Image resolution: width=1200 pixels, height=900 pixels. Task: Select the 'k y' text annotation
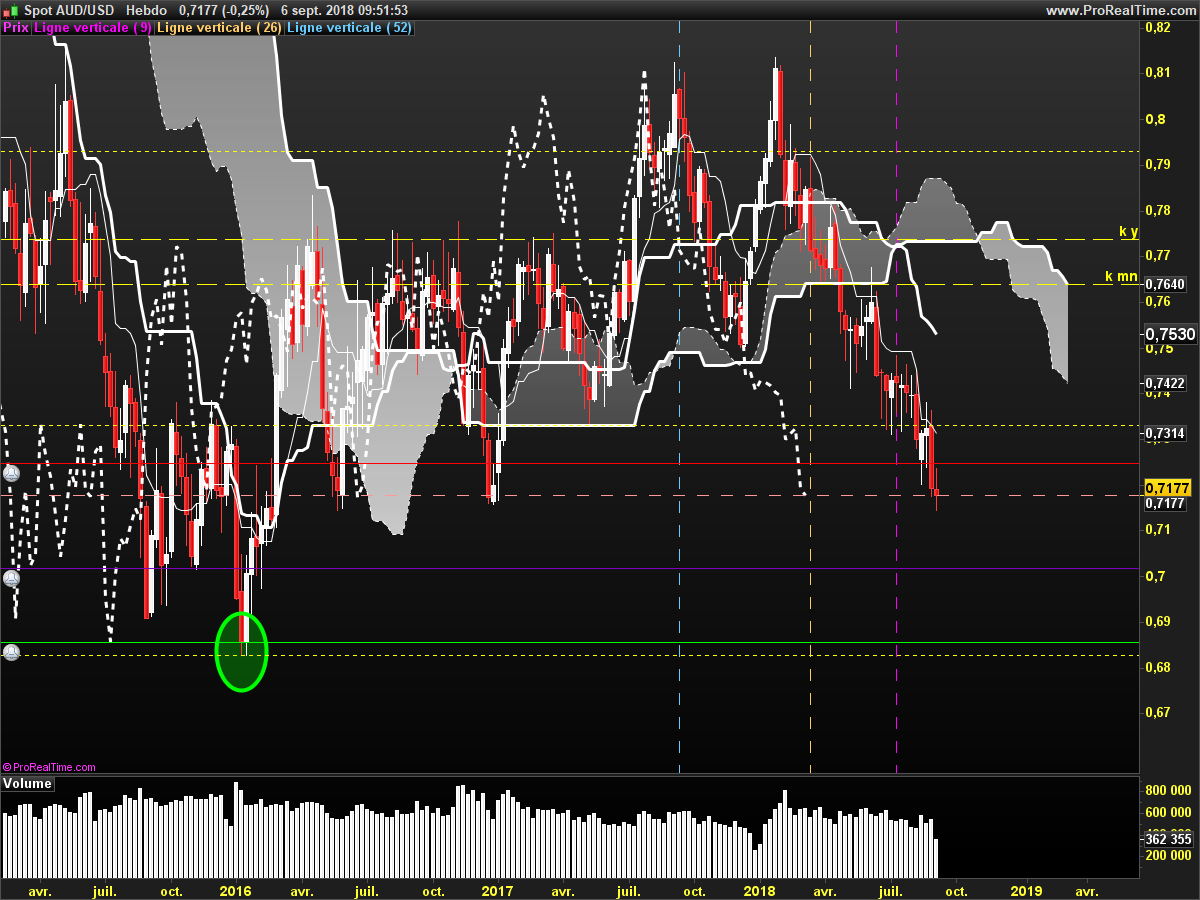(1128, 231)
